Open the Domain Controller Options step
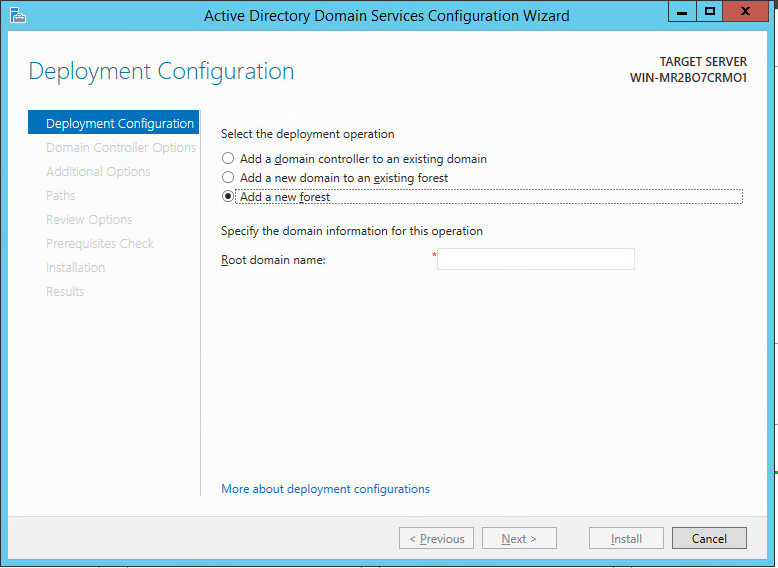 (x=121, y=148)
